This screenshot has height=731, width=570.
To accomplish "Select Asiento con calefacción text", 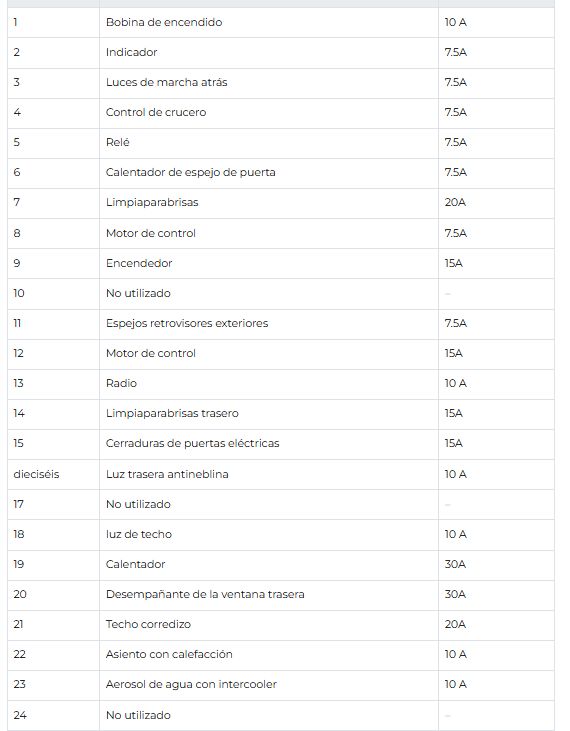I will pyautogui.click(x=169, y=655).
